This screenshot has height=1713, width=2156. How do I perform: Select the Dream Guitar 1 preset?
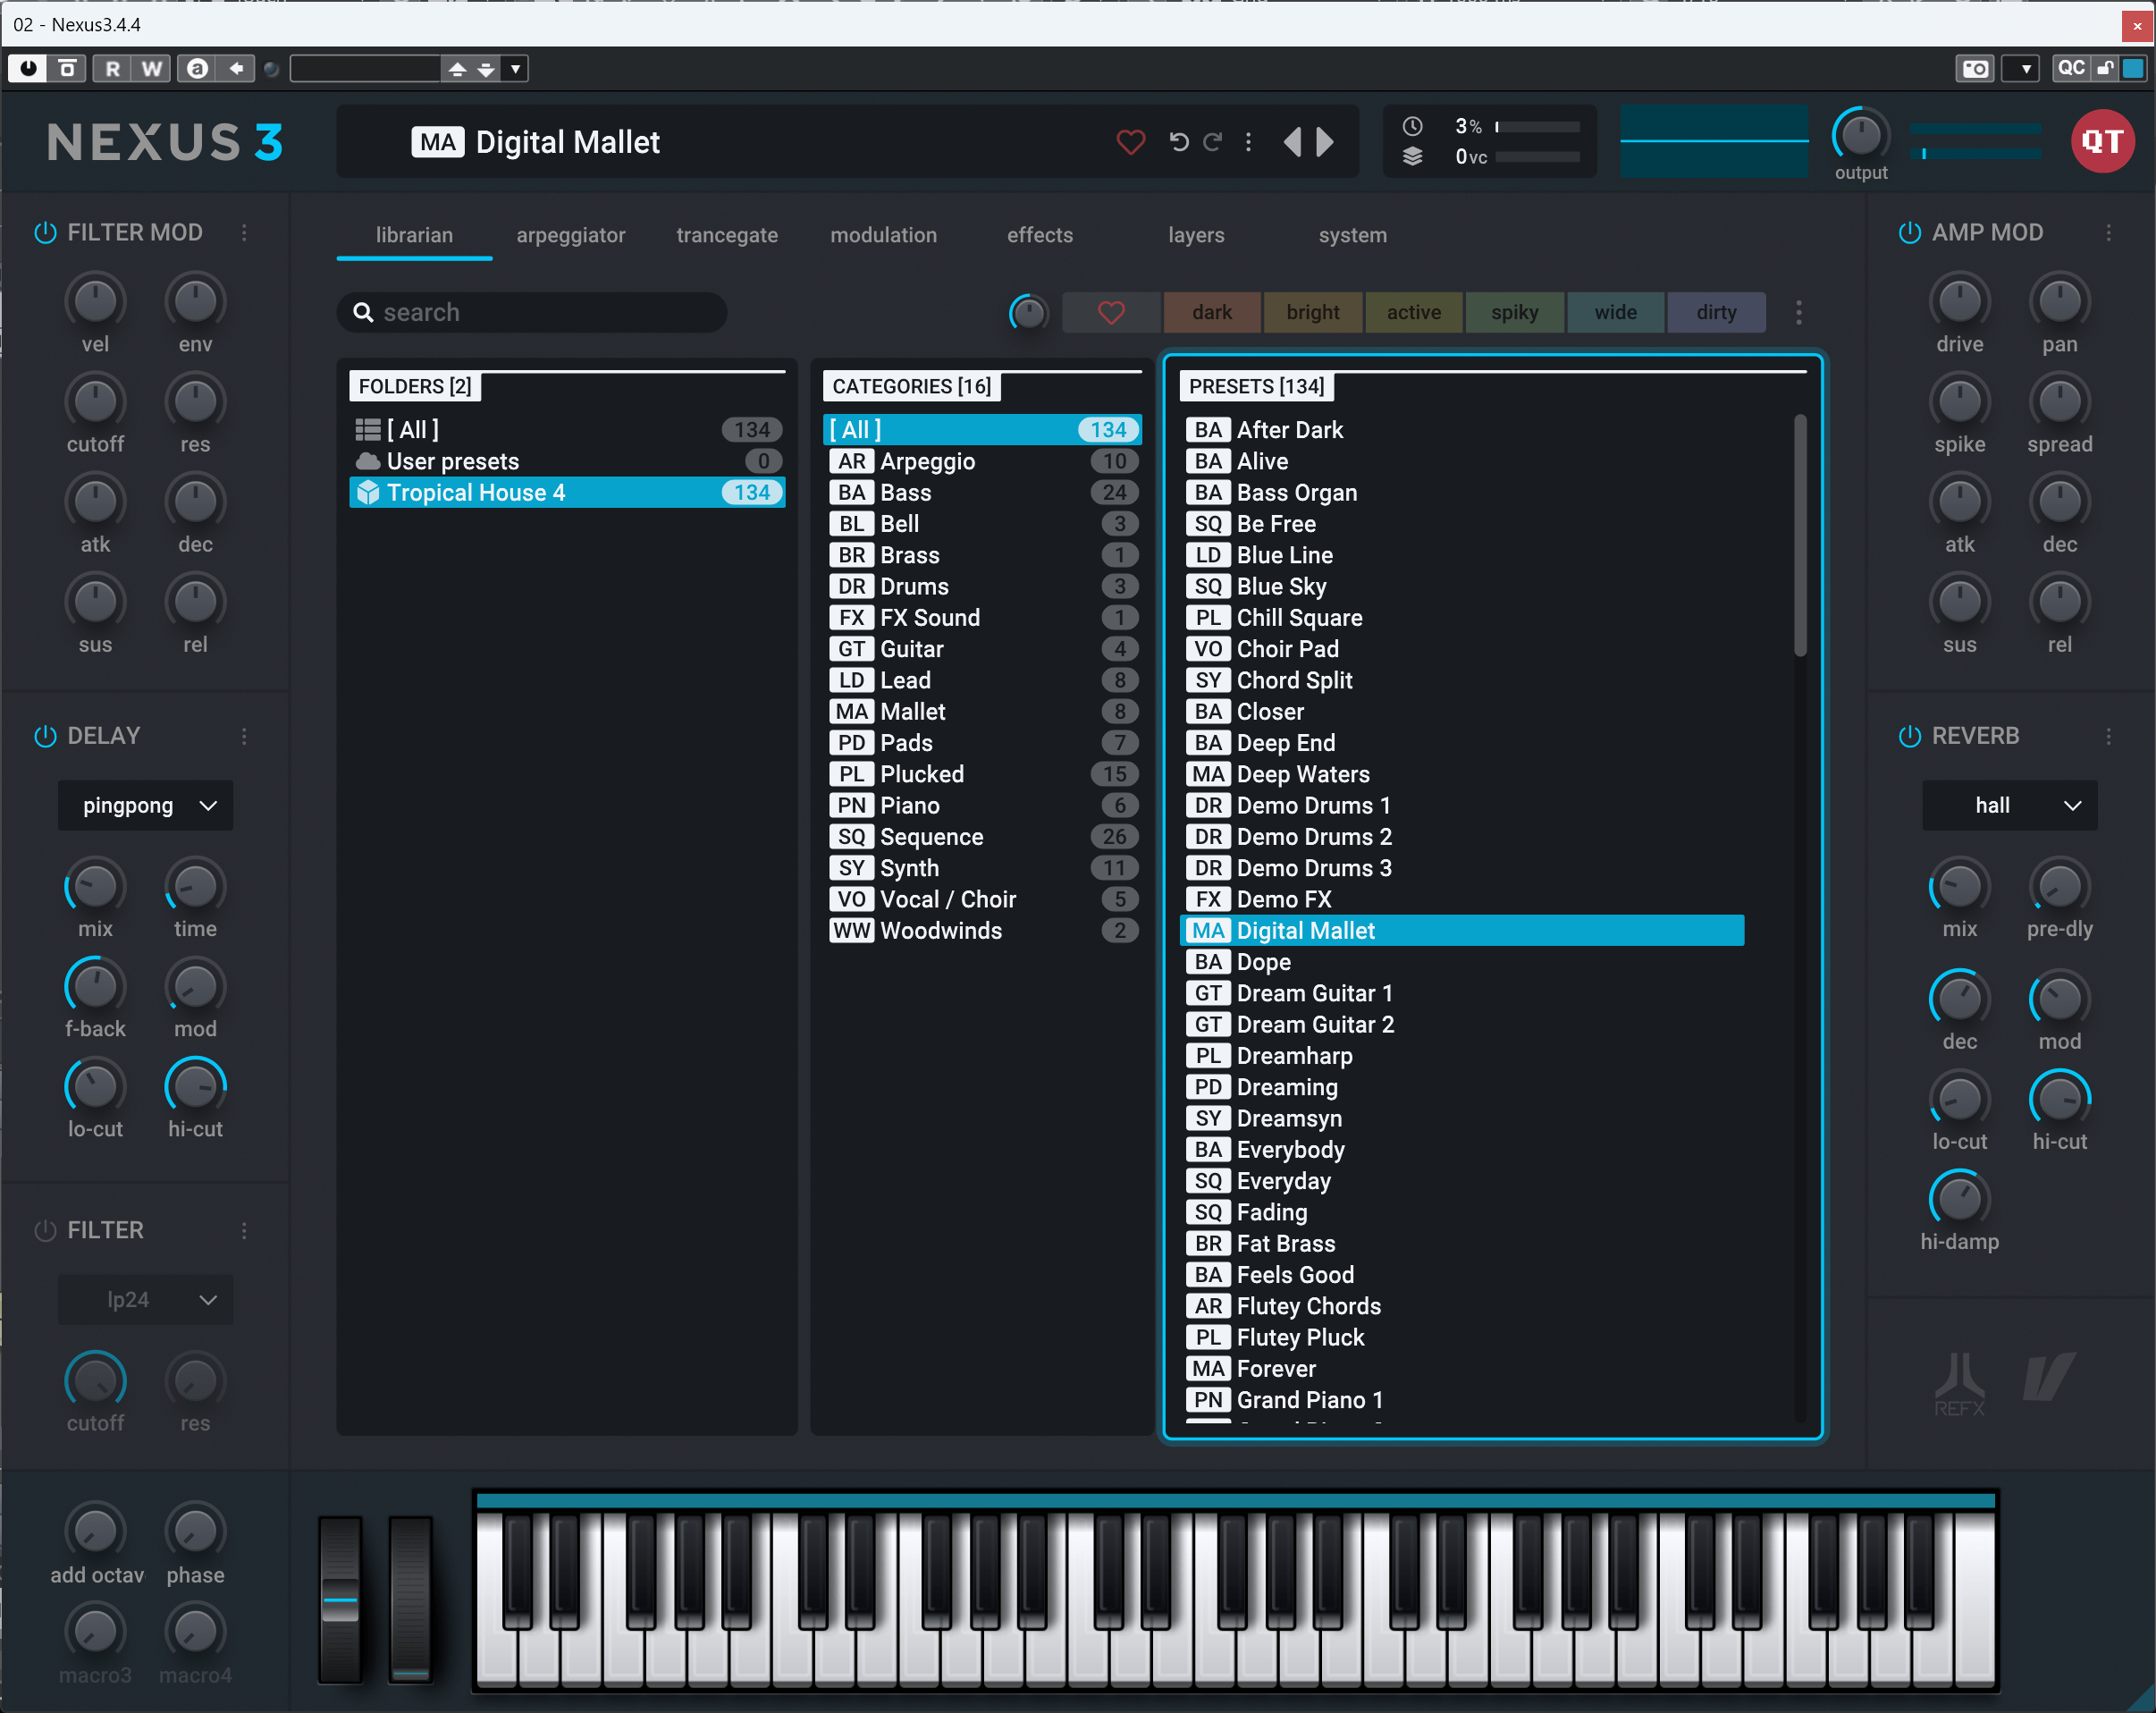tap(1313, 993)
